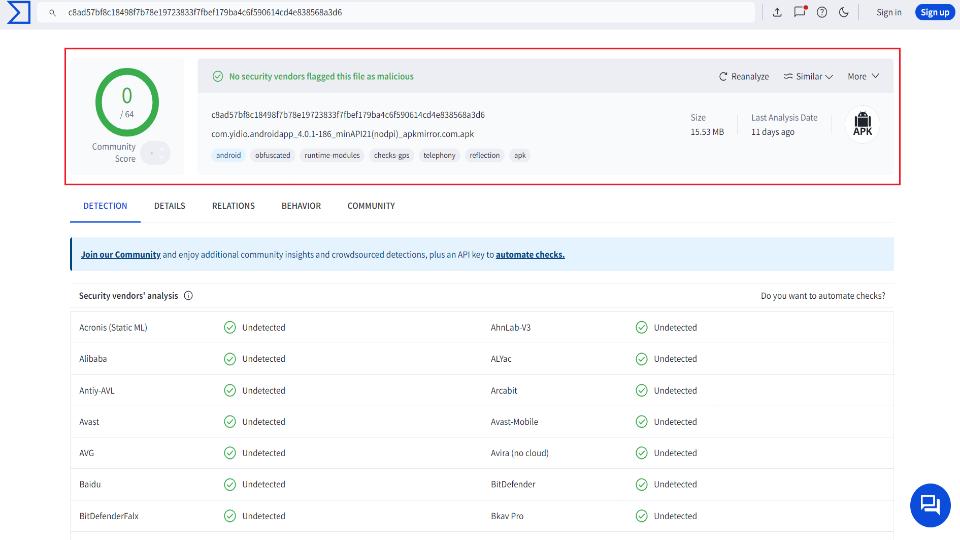Click the 'Acronis (Static ML)' vendor name
Viewport: 960px width, 540px height.
pos(113,328)
